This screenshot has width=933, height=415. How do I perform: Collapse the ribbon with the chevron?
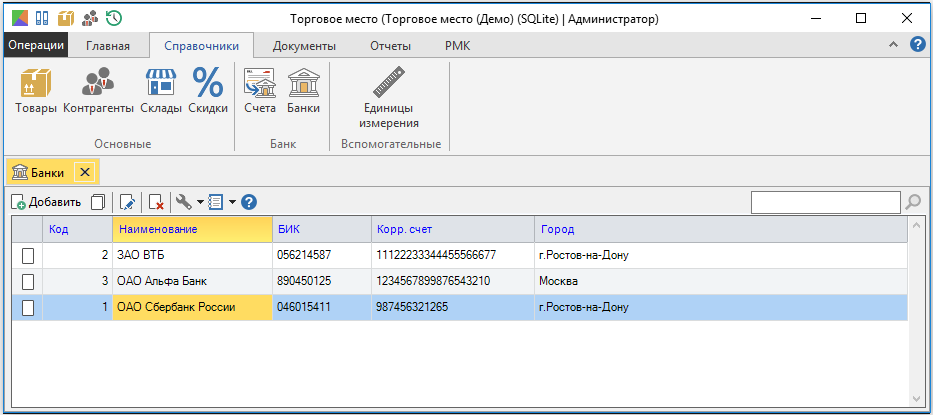(x=893, y=45)
